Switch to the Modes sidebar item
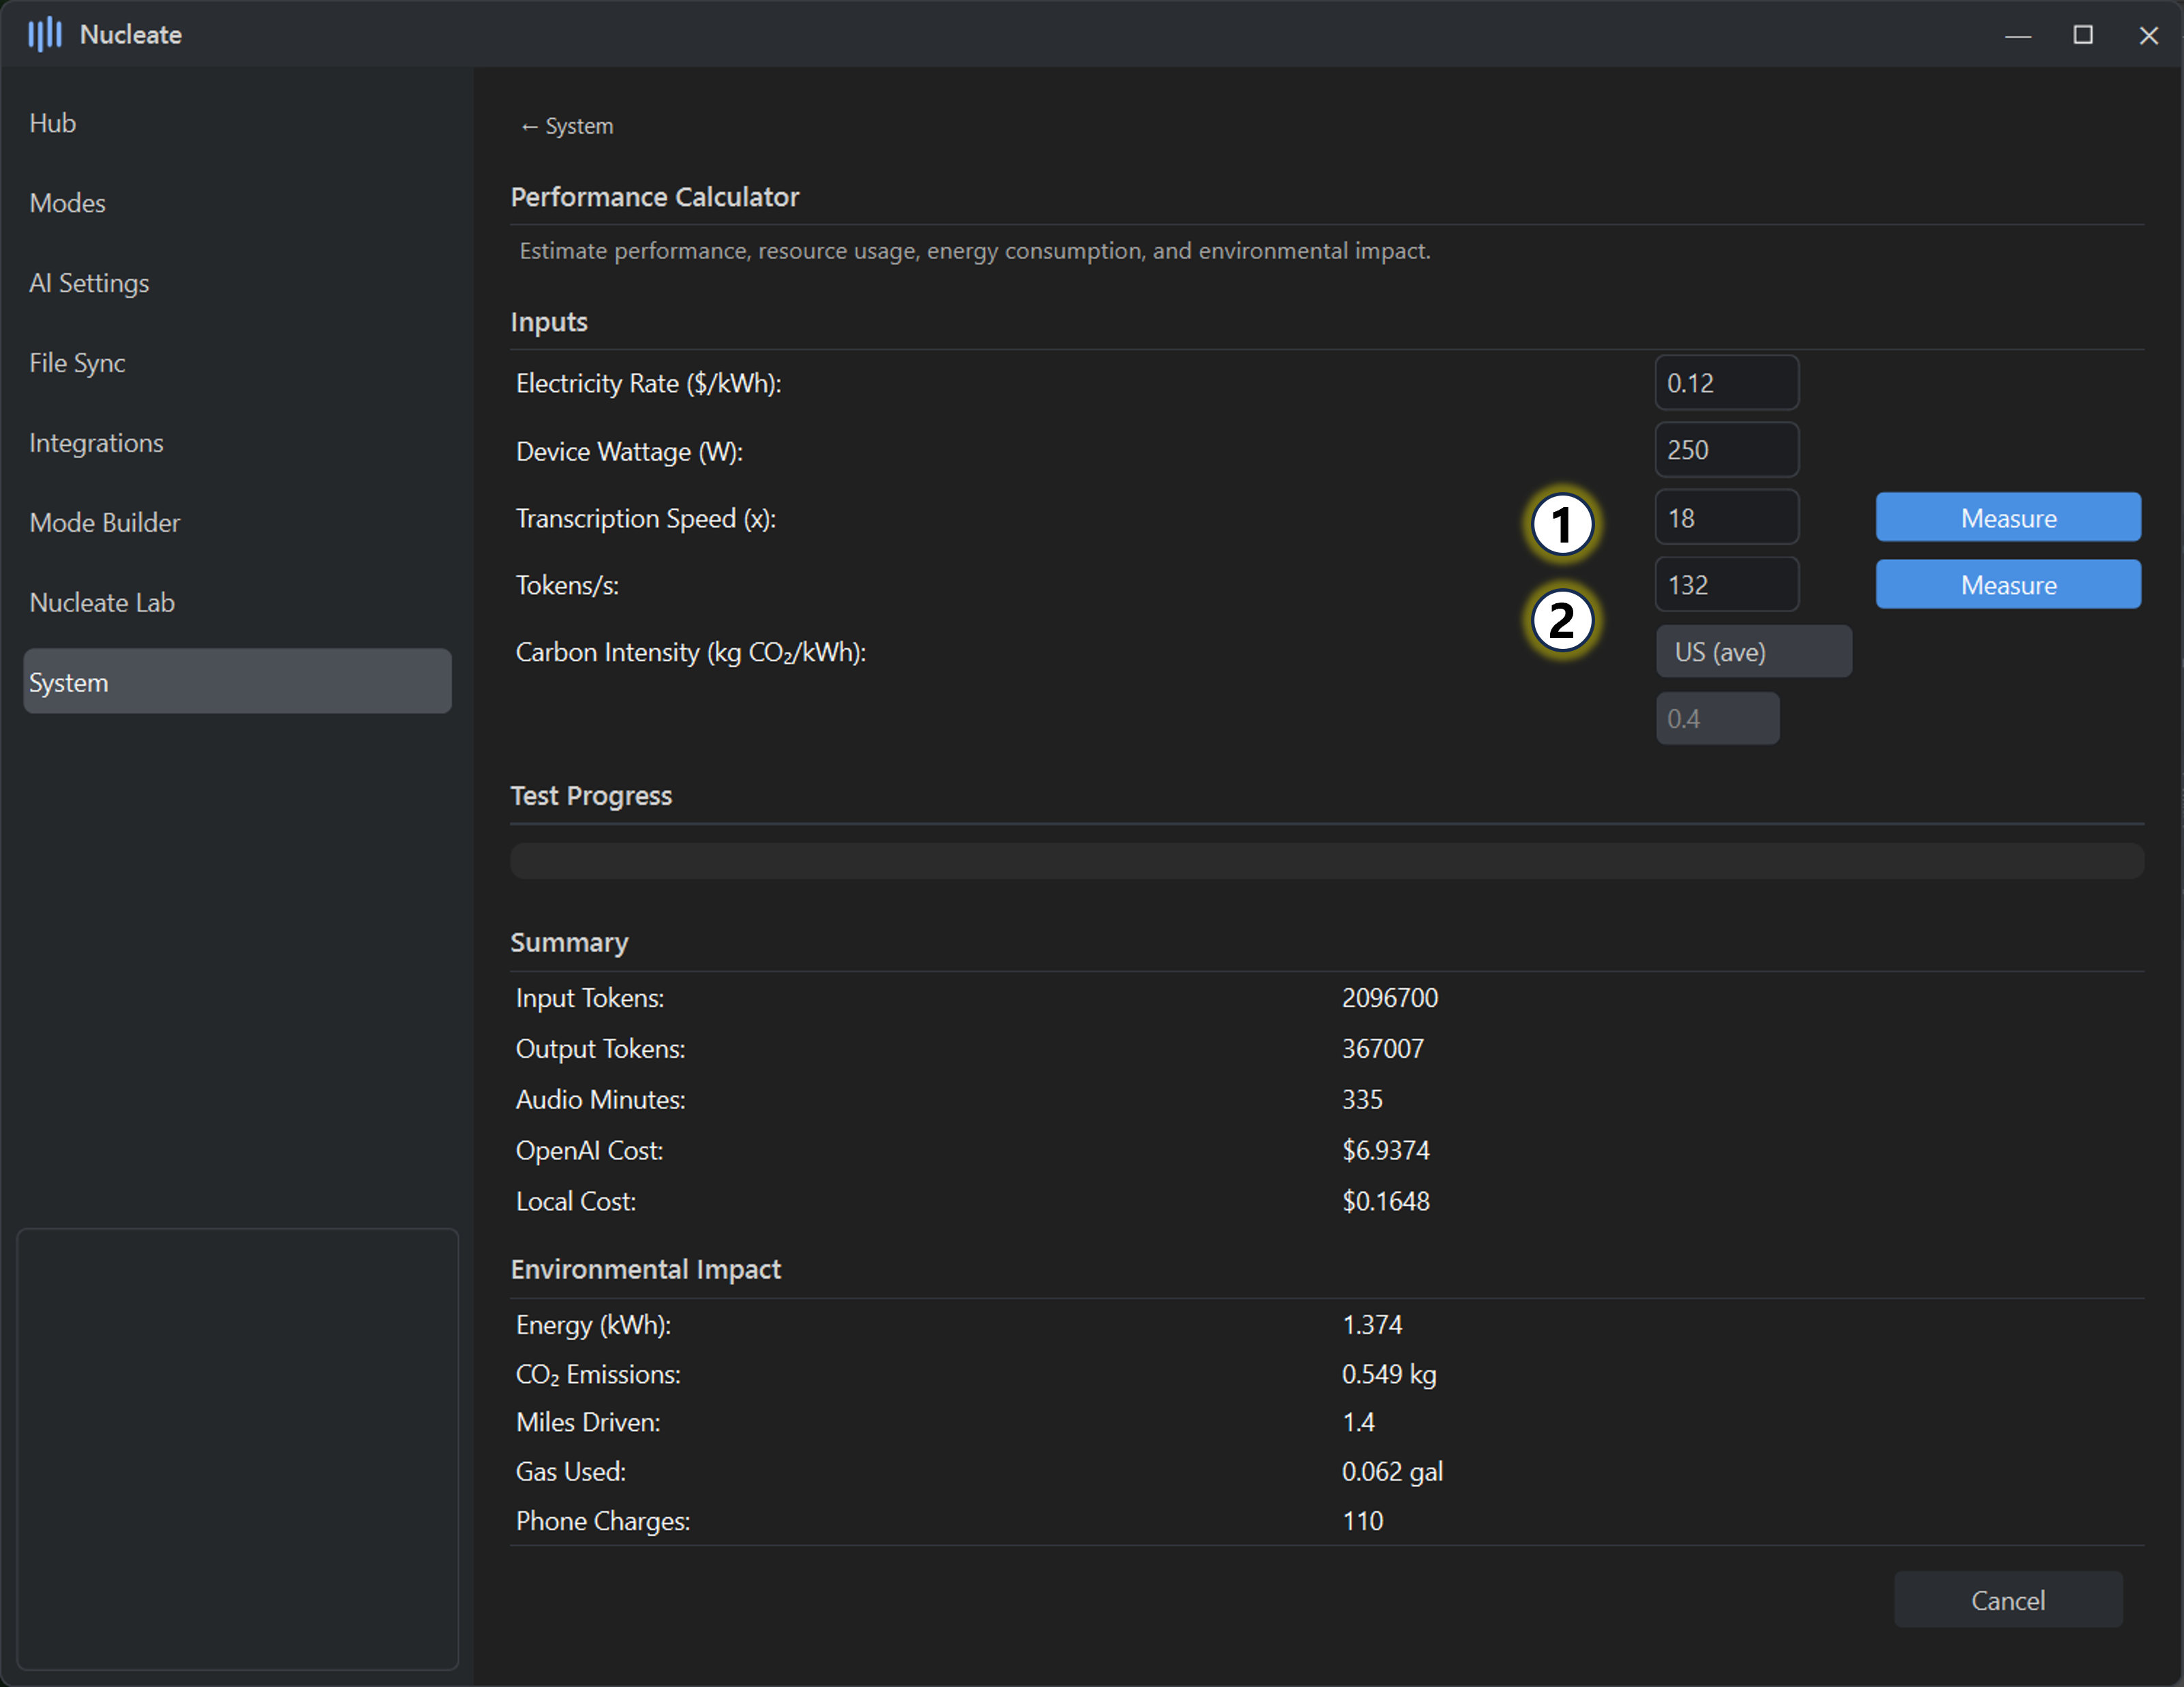This screenshot has width=2184, height=1687. 67,203
